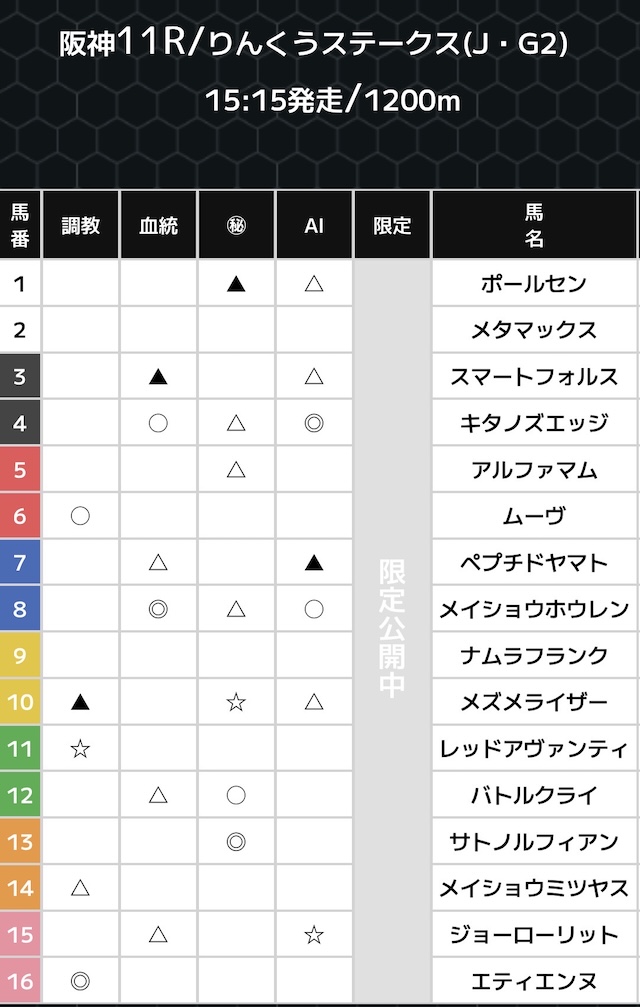Image resolution: width=640 pixels, height=1007 pixels.
Task: Click yellow horse number 9 swatch
Action: click(20, 656)
